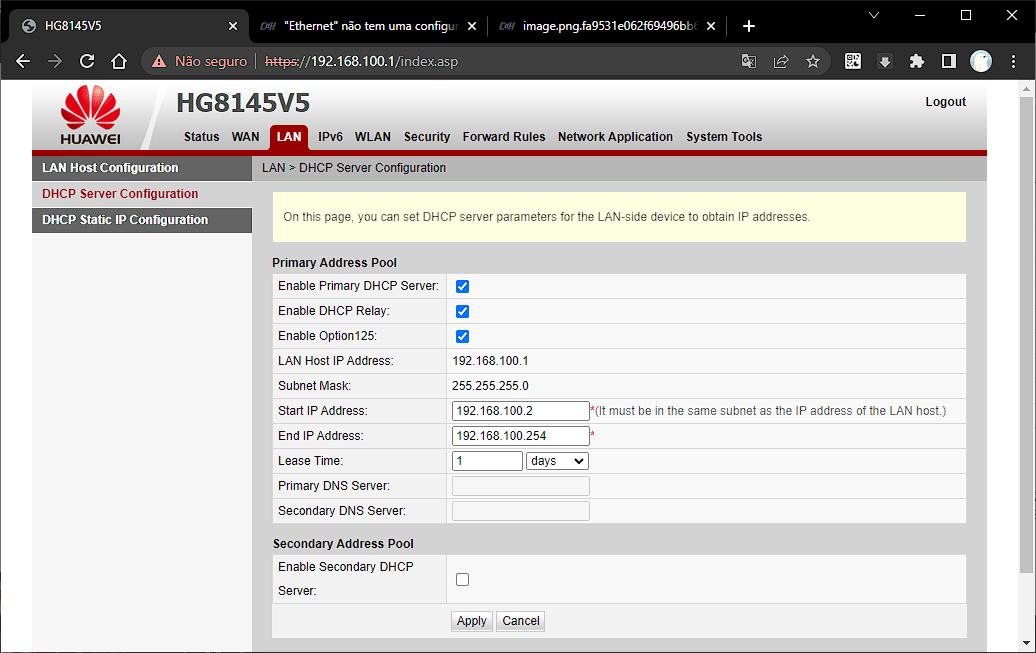
Task: Click the Secondary DNS Server field
Action: (521, 511)
